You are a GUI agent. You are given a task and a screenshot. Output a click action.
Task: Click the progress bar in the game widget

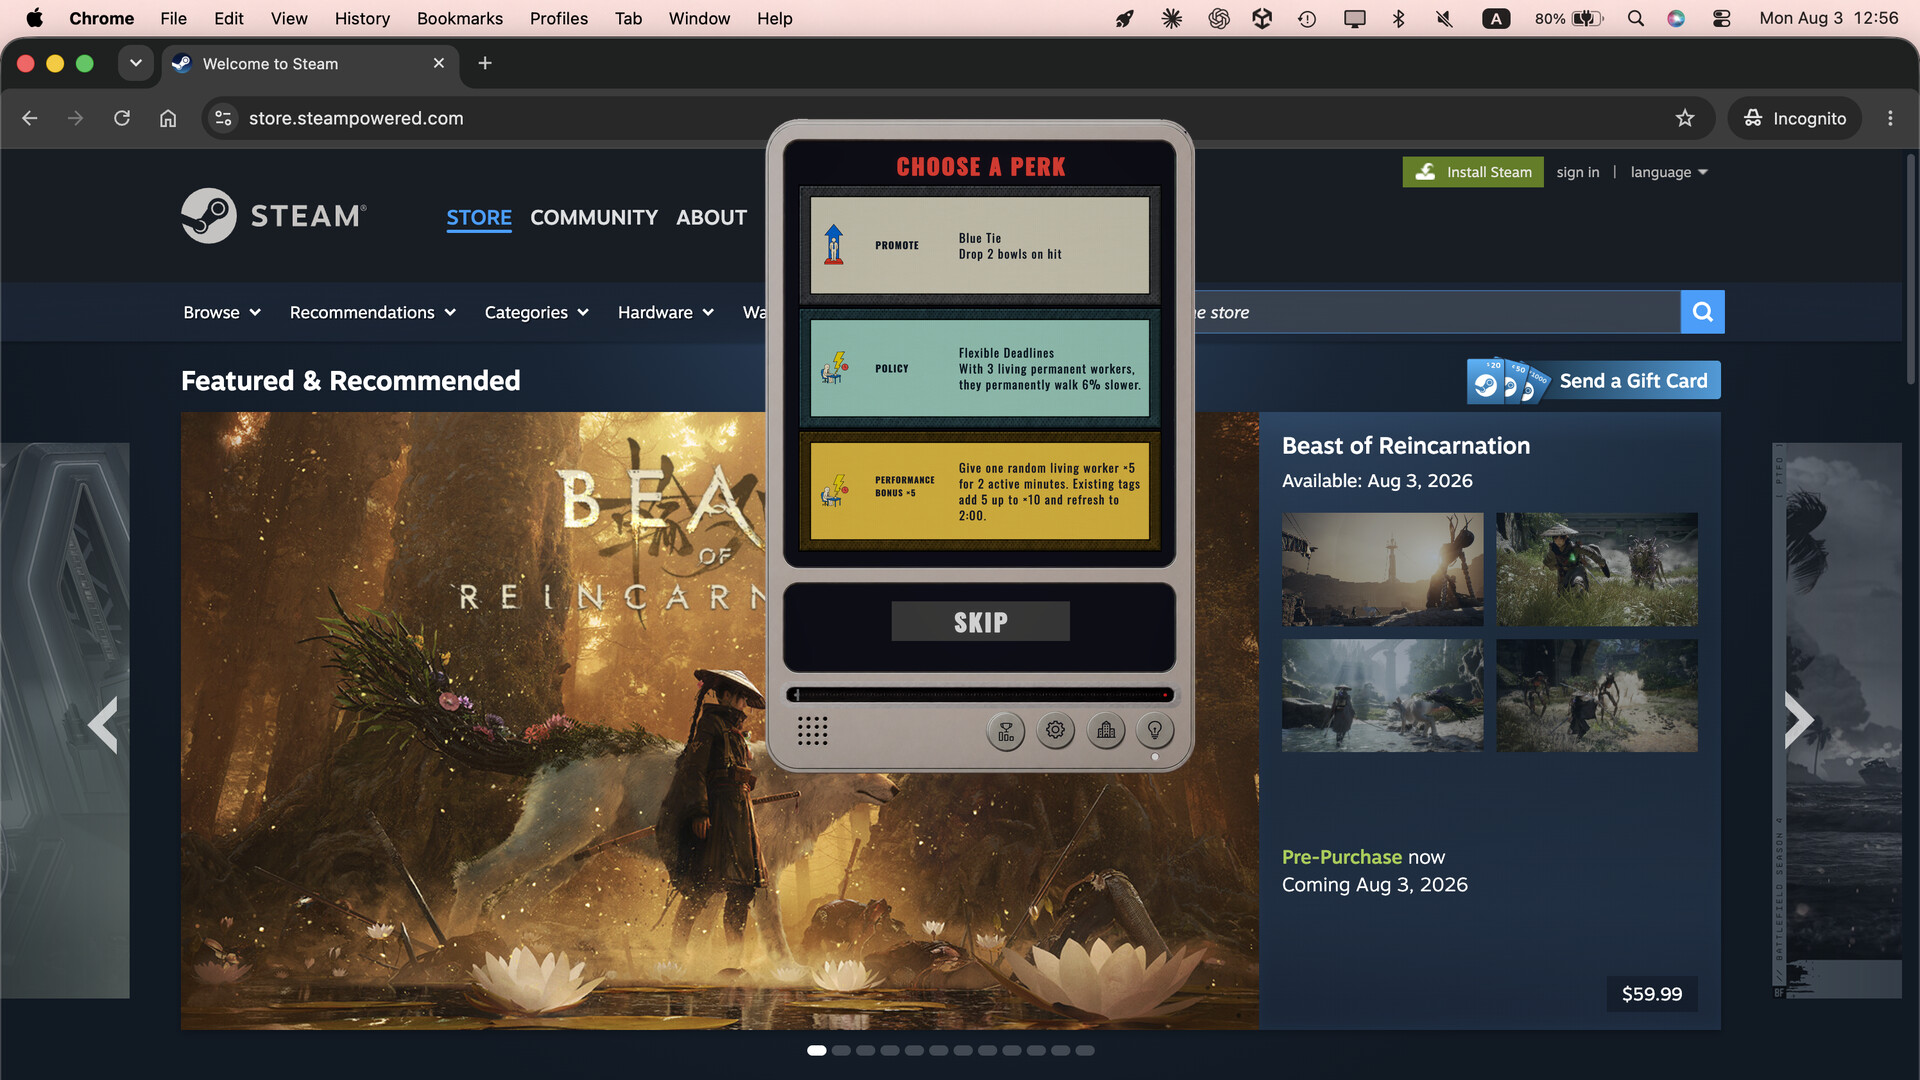coord(980,695)
